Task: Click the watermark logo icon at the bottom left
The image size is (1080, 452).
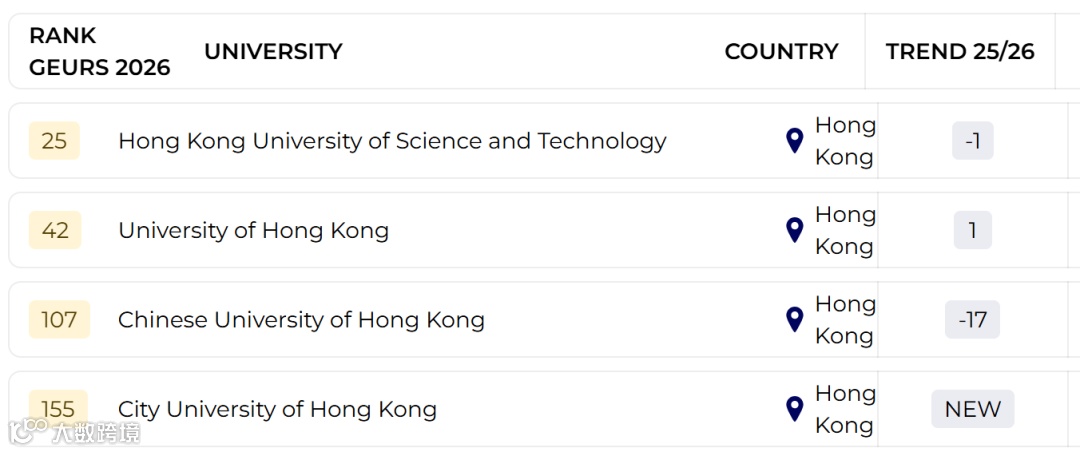Action: [27, 431]
